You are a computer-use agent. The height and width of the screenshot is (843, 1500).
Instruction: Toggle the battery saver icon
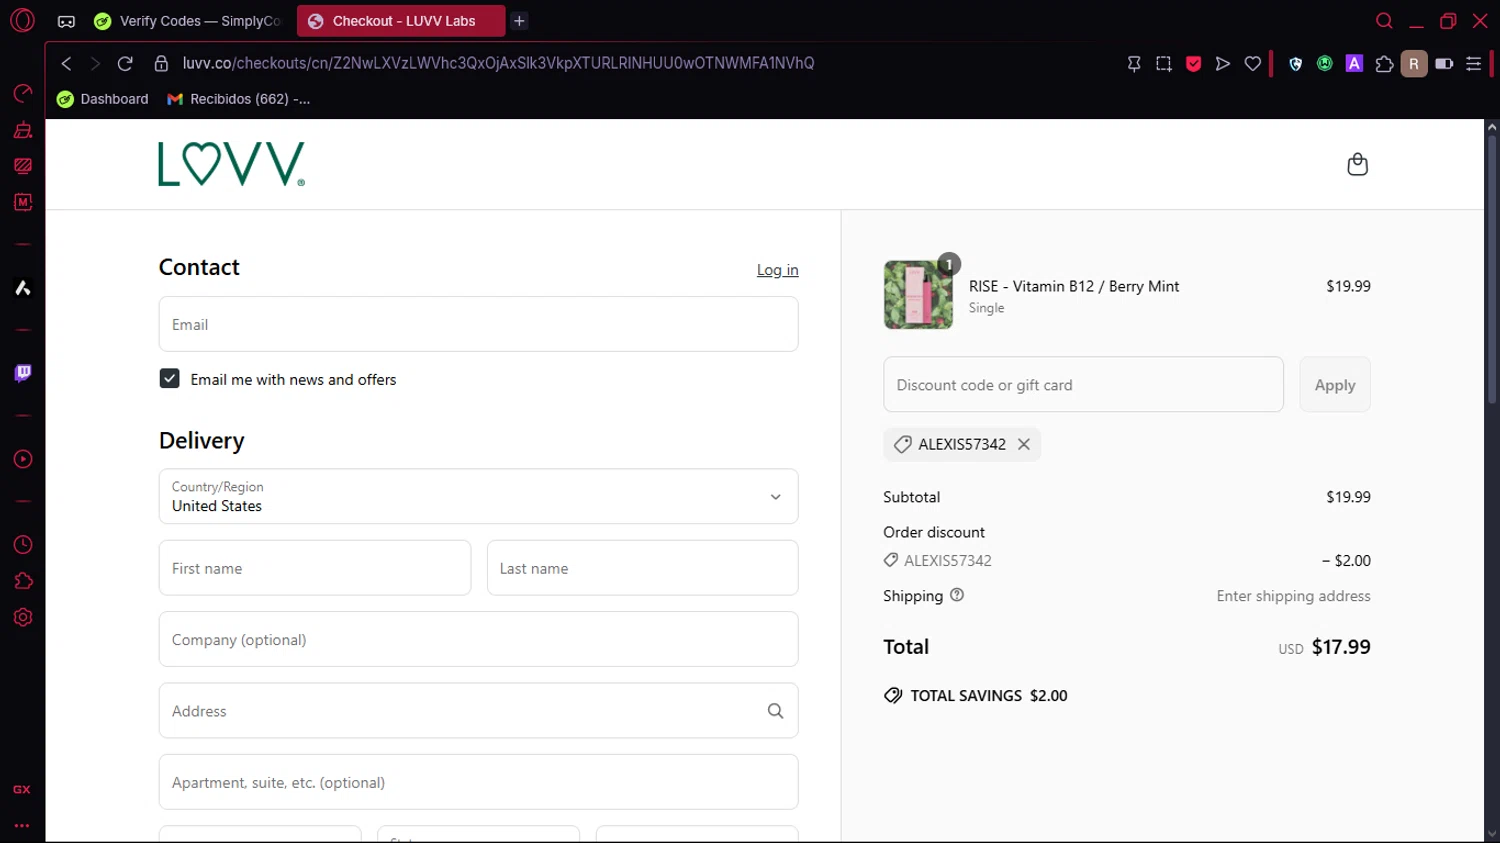pos(1444,63)
